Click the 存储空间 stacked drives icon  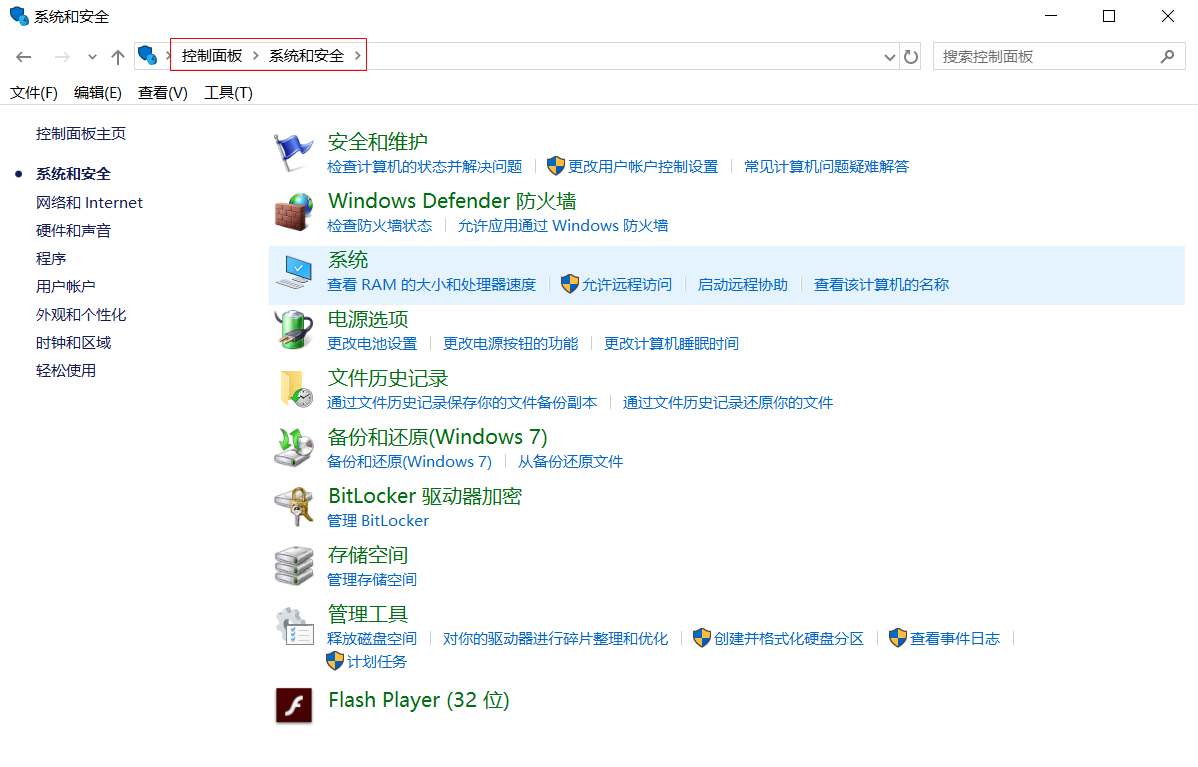point(294,565)
